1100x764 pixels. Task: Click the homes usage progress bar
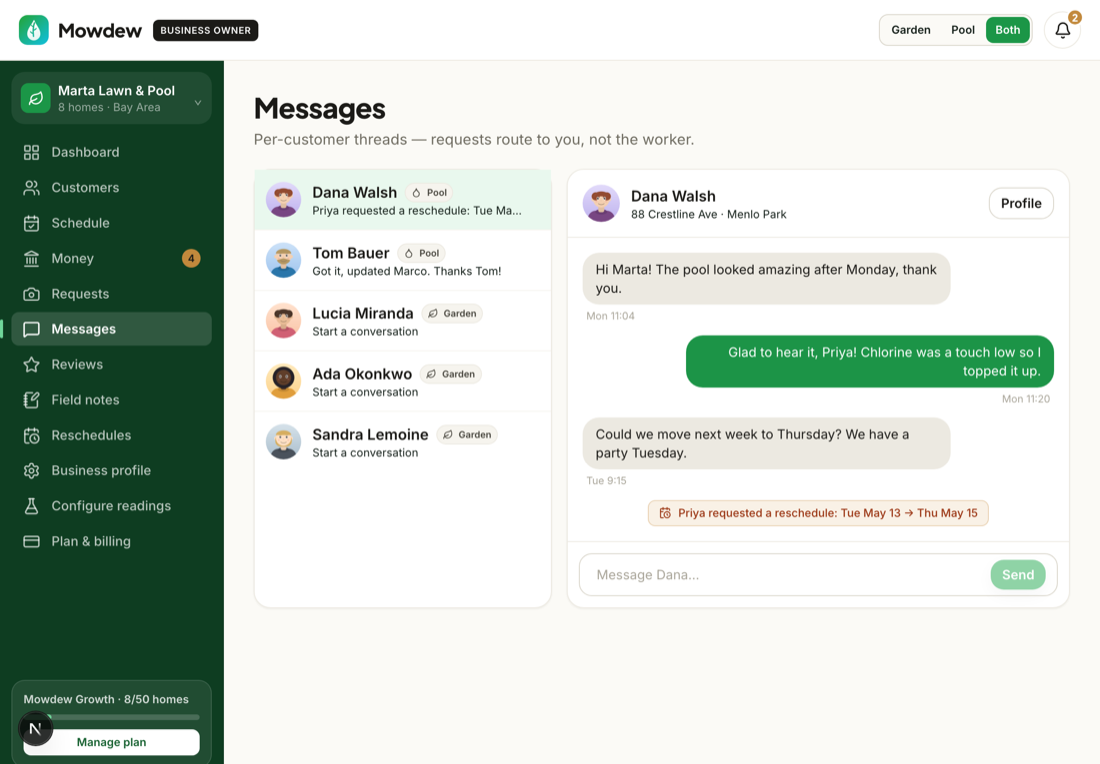(112, 717)
